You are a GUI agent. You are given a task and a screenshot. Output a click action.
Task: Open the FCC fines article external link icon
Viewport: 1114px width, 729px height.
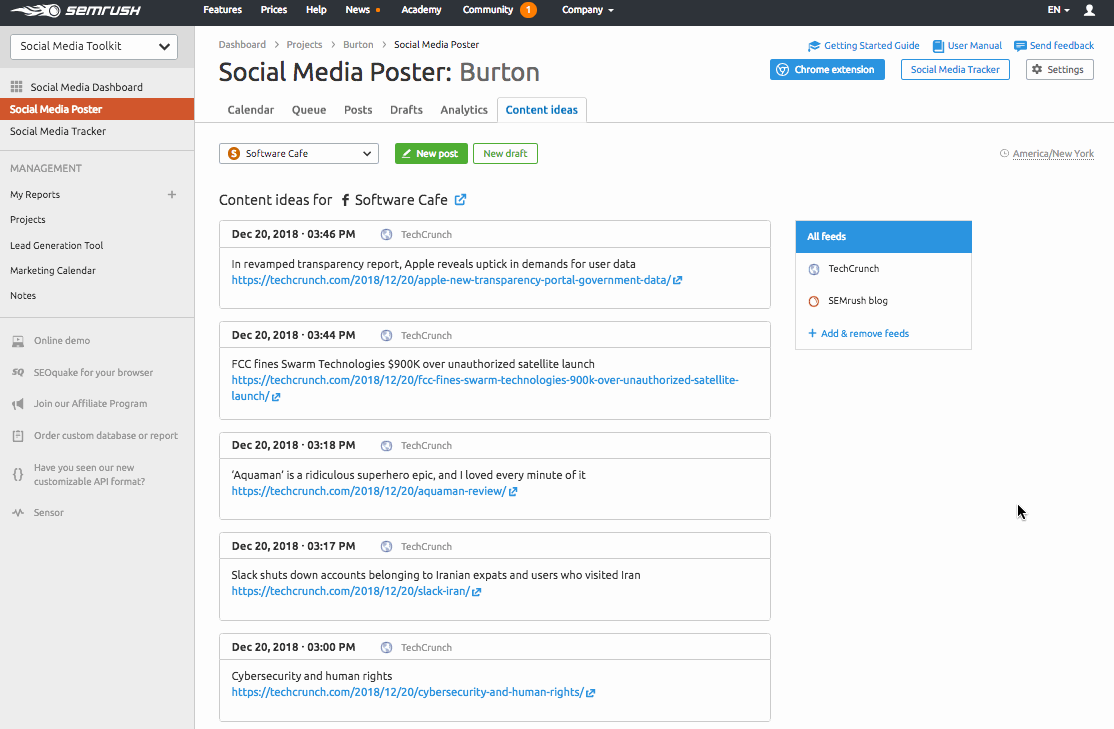(276, 397)
